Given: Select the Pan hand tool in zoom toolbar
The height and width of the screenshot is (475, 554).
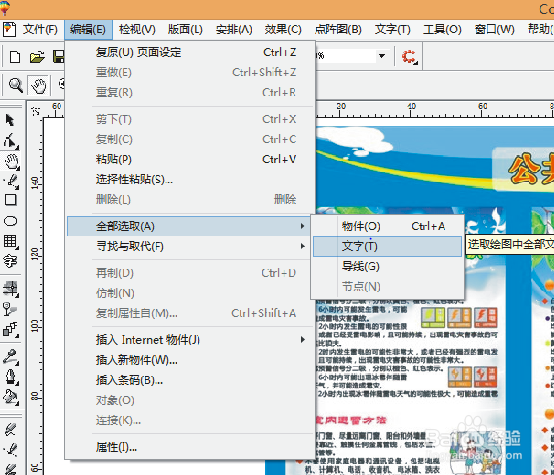Looking at the screenshot, I should click(x=39, y=86).
